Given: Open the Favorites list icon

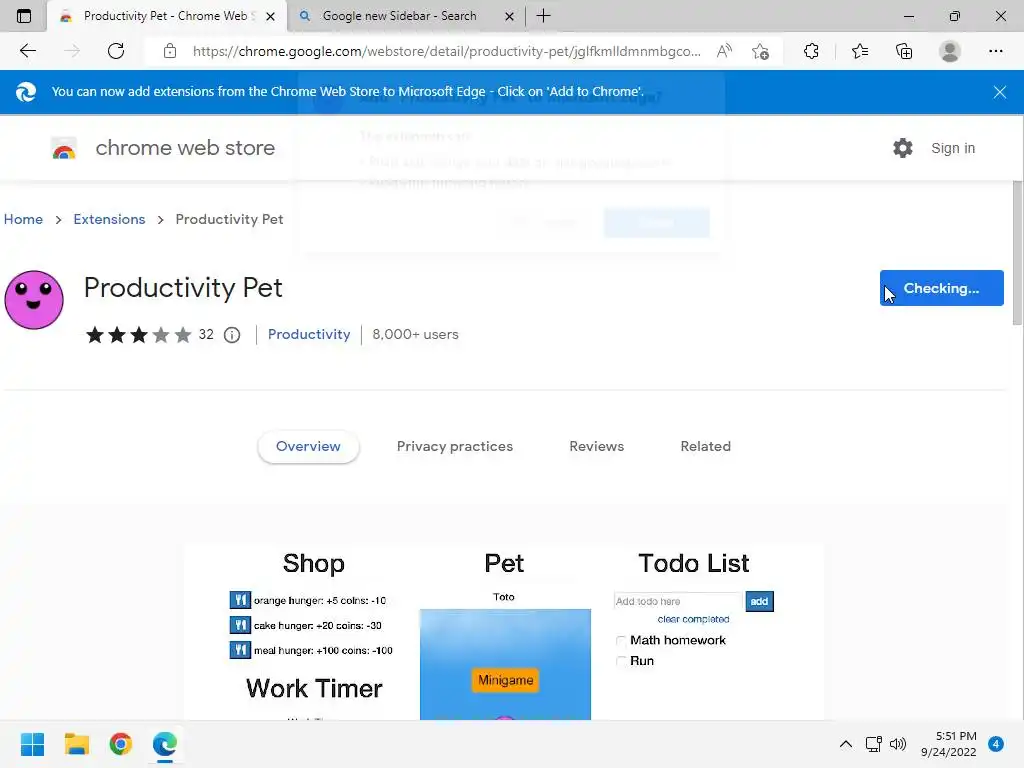Looking at the screenshot, I should [860, 51].
